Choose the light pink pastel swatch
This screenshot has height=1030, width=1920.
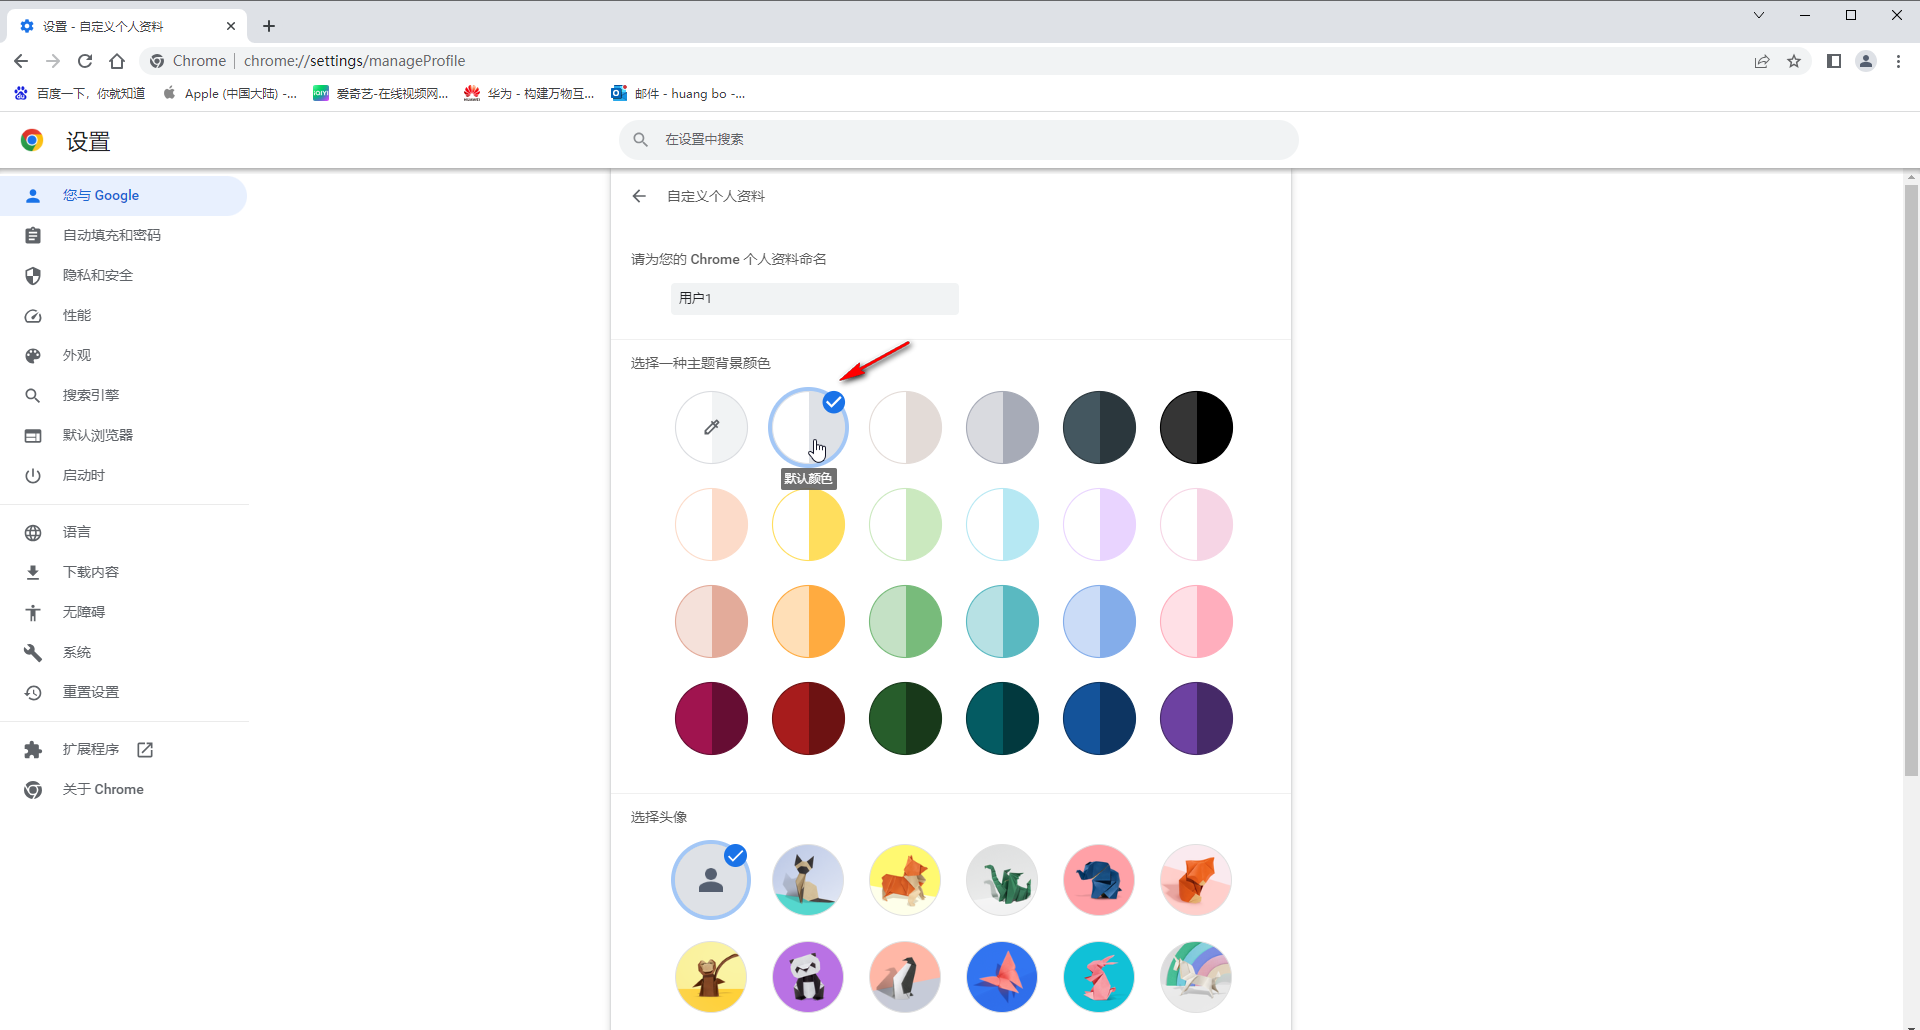[1196, 524]
